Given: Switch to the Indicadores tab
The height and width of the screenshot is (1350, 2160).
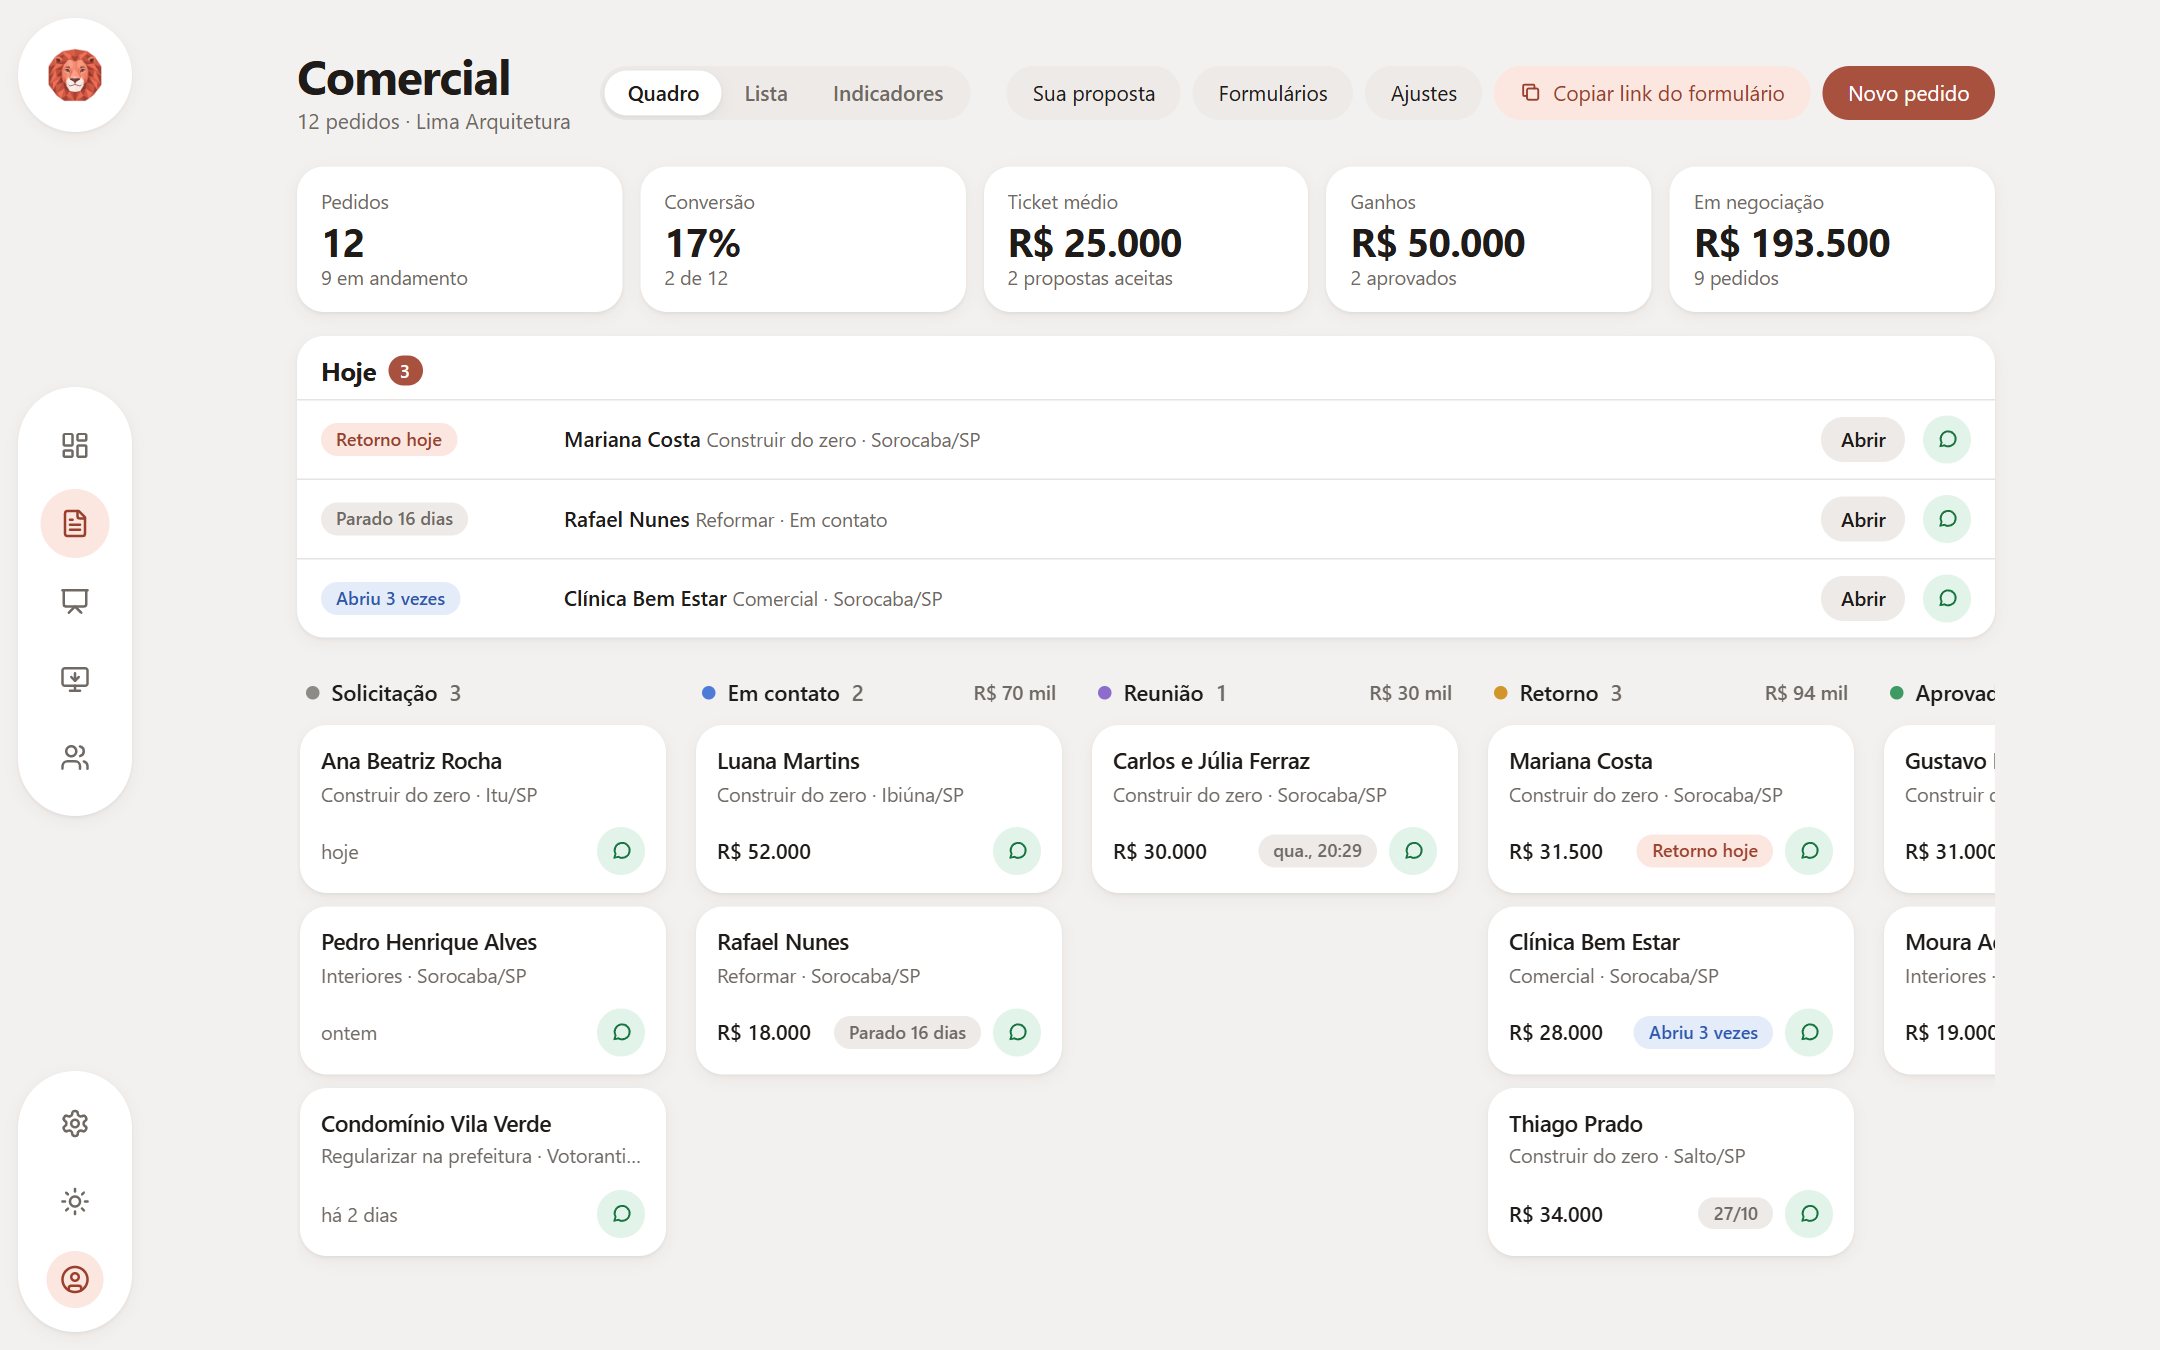Looking at the screenshot, I should 888,93.
